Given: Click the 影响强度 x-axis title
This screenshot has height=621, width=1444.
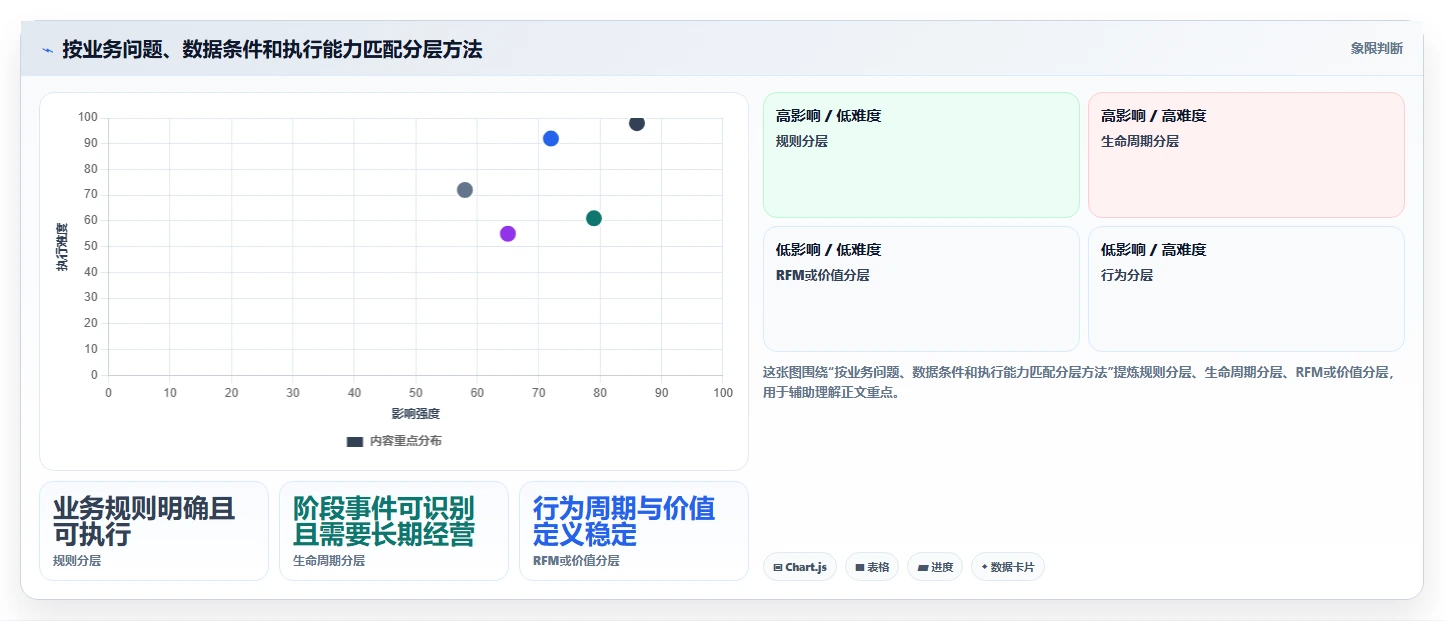Looking at the screenshot, I should tap(415, 413).
